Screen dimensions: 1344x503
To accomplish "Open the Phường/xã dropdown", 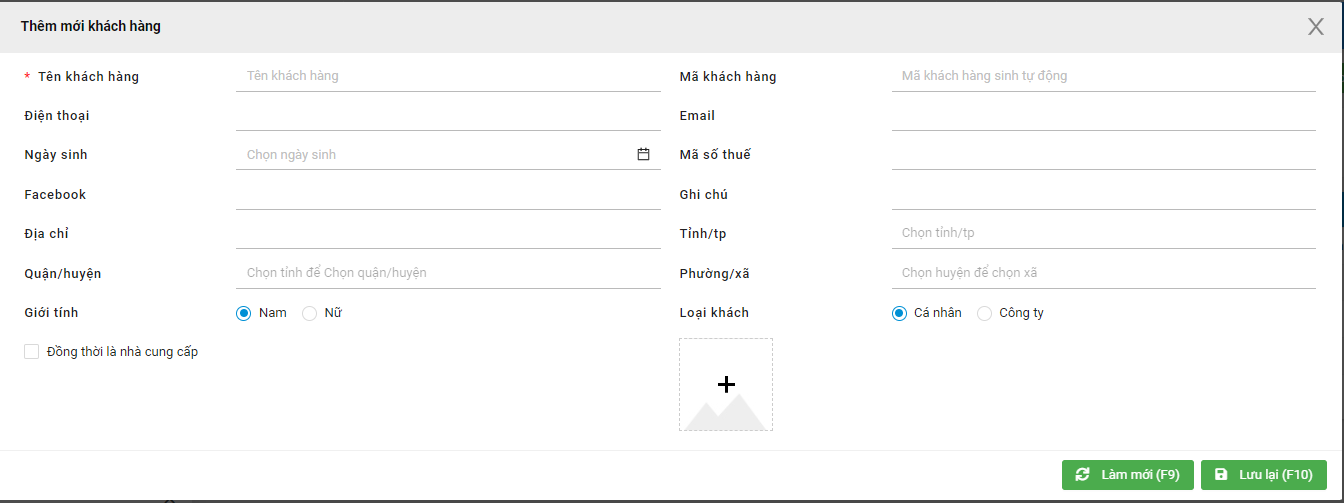I will point(1103,273).
